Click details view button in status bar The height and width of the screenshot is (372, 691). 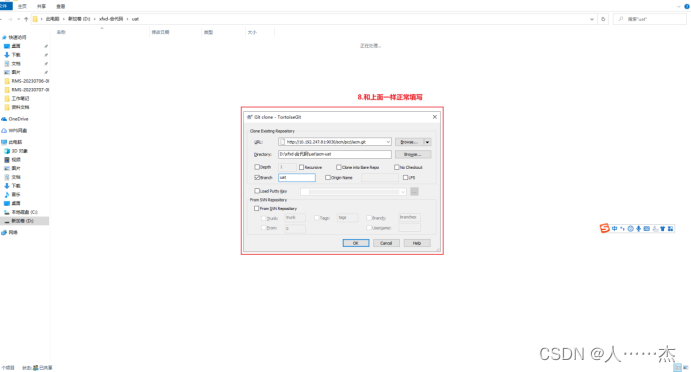[678, 368]
